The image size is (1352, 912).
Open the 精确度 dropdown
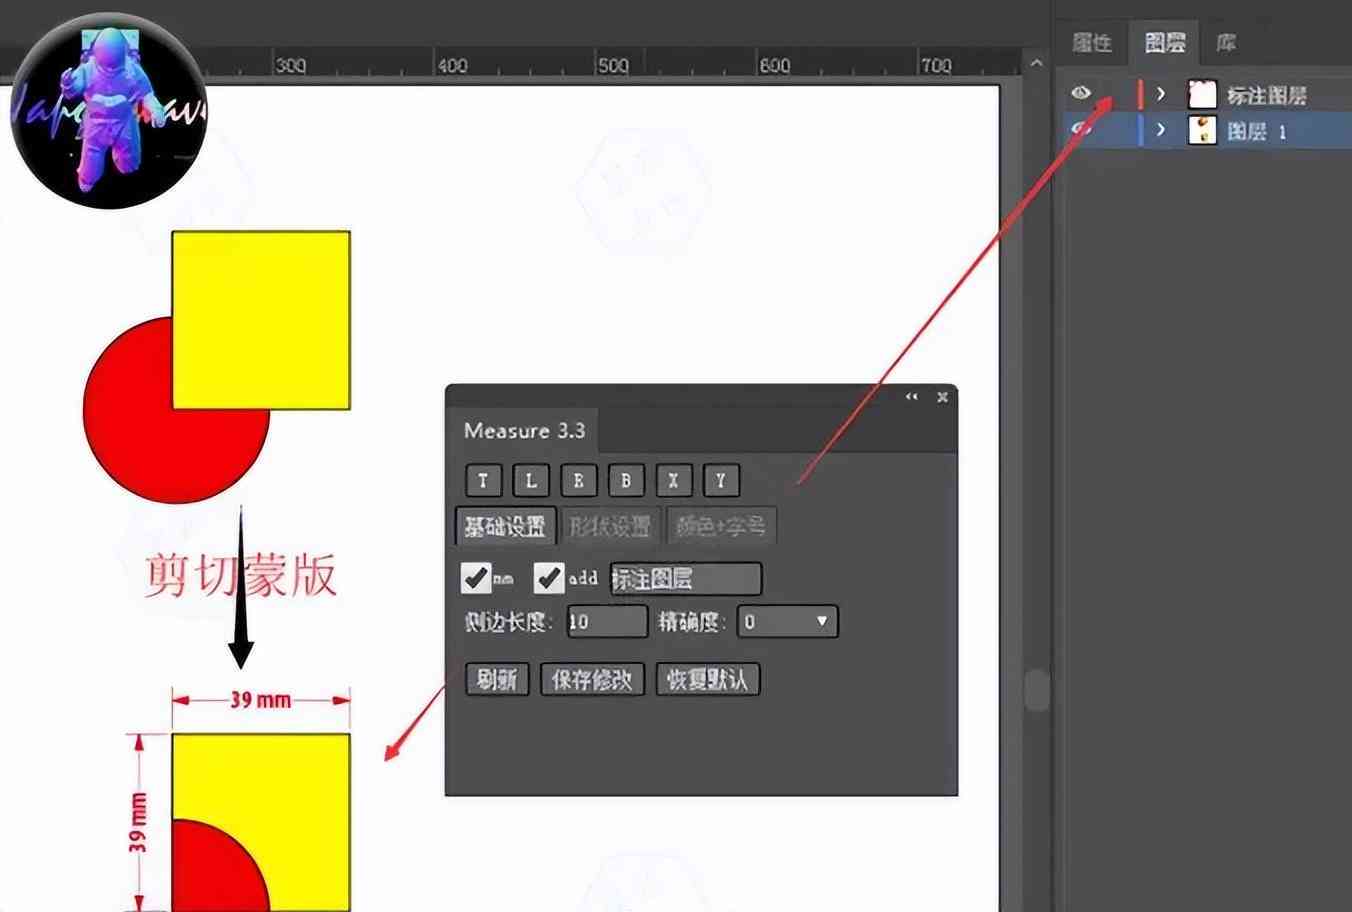tap(788, 622)
